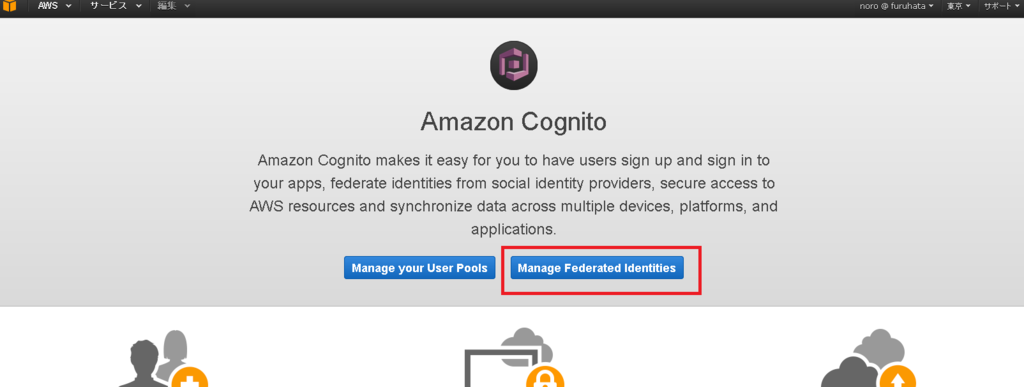Click the orange plus badge on users icon
The image size is (1024, 387).
click(x=191, y=376)
